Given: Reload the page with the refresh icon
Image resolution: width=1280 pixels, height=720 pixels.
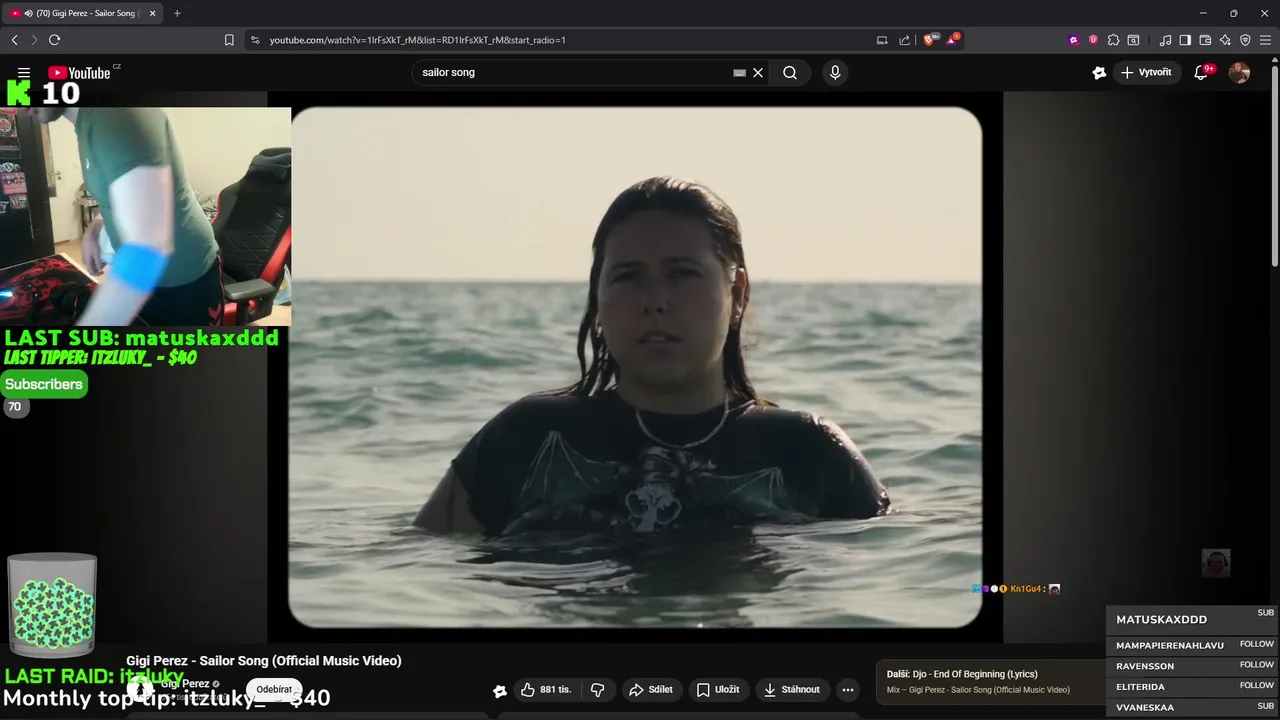Looking at the screenshot, I should [x=54, y=40].
